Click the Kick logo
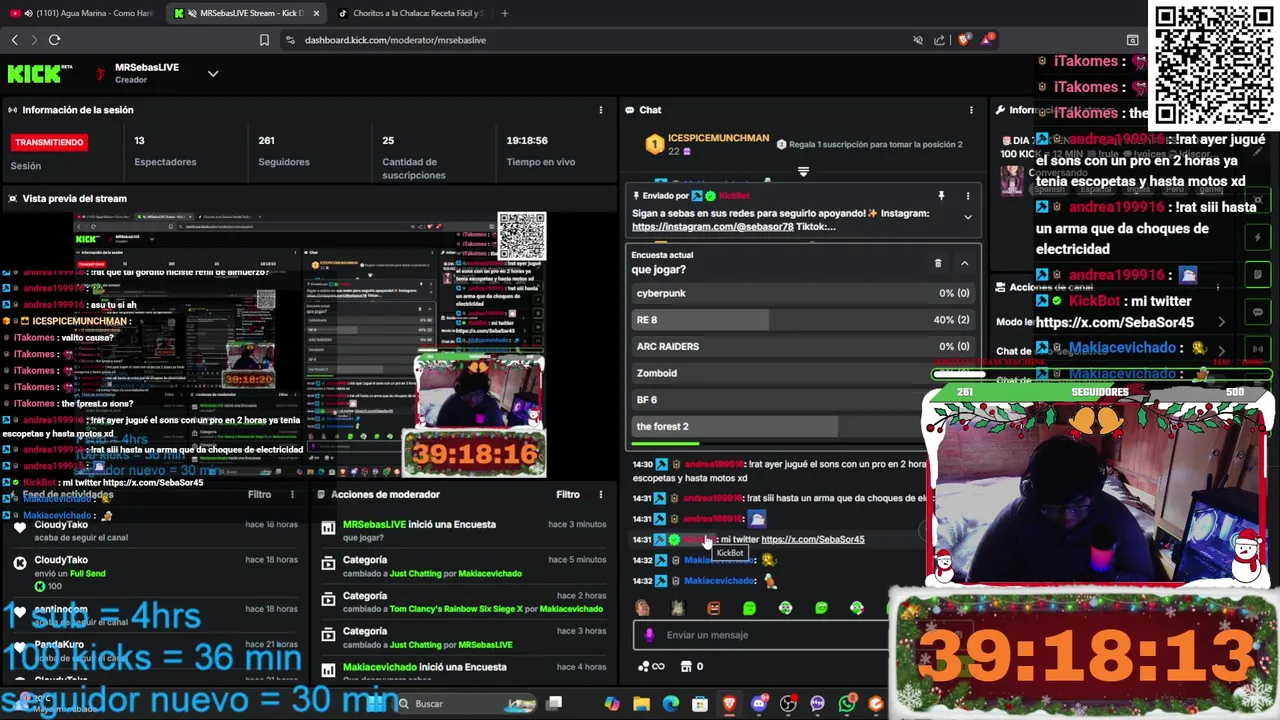This screenshot has height=720, width=1280. [x=39, y=73]
